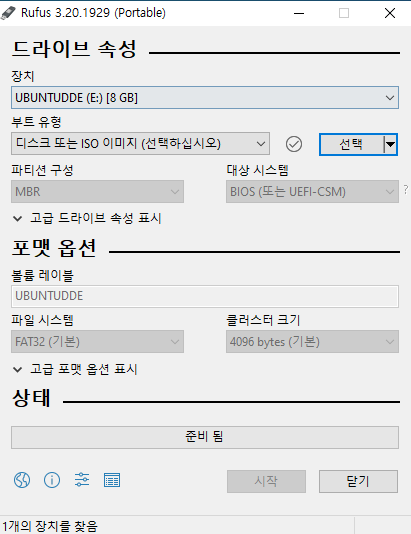Open the 4096 bytes cluster size dropdown

pyautogui.click(x=312, y=341)
